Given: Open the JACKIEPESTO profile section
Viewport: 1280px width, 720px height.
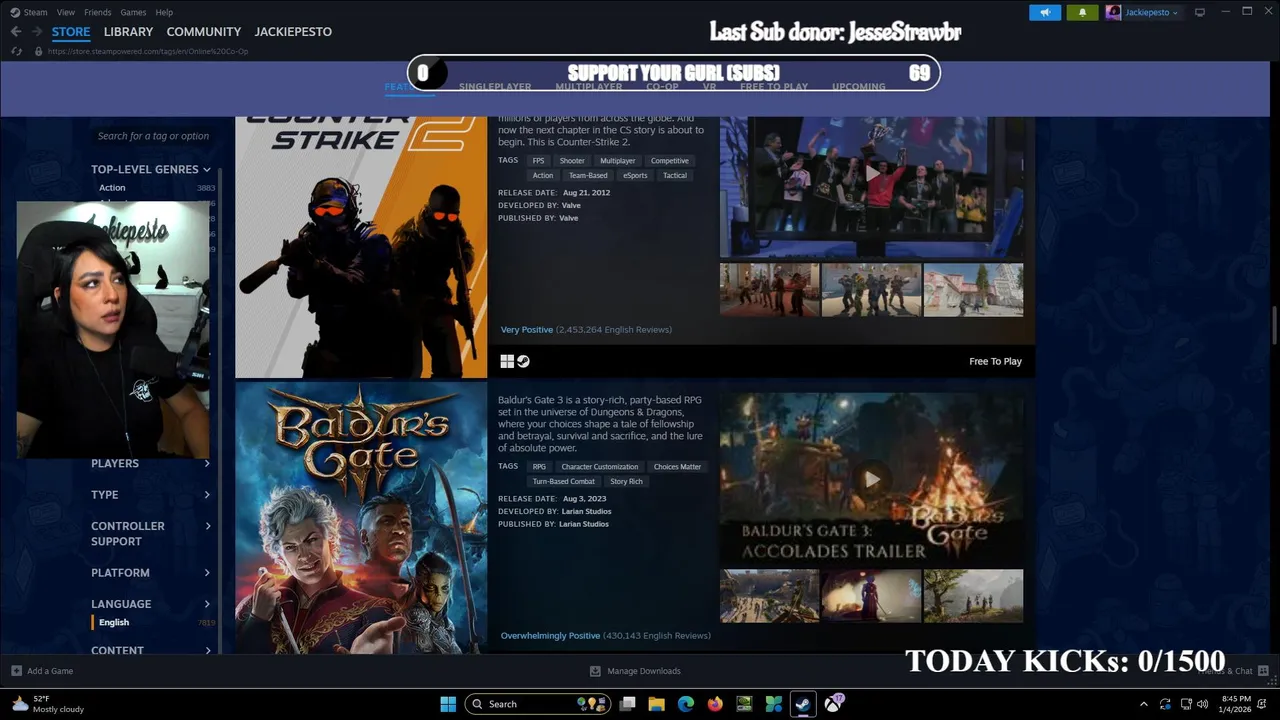Looking at the screenshot, I should pos(293,32).
